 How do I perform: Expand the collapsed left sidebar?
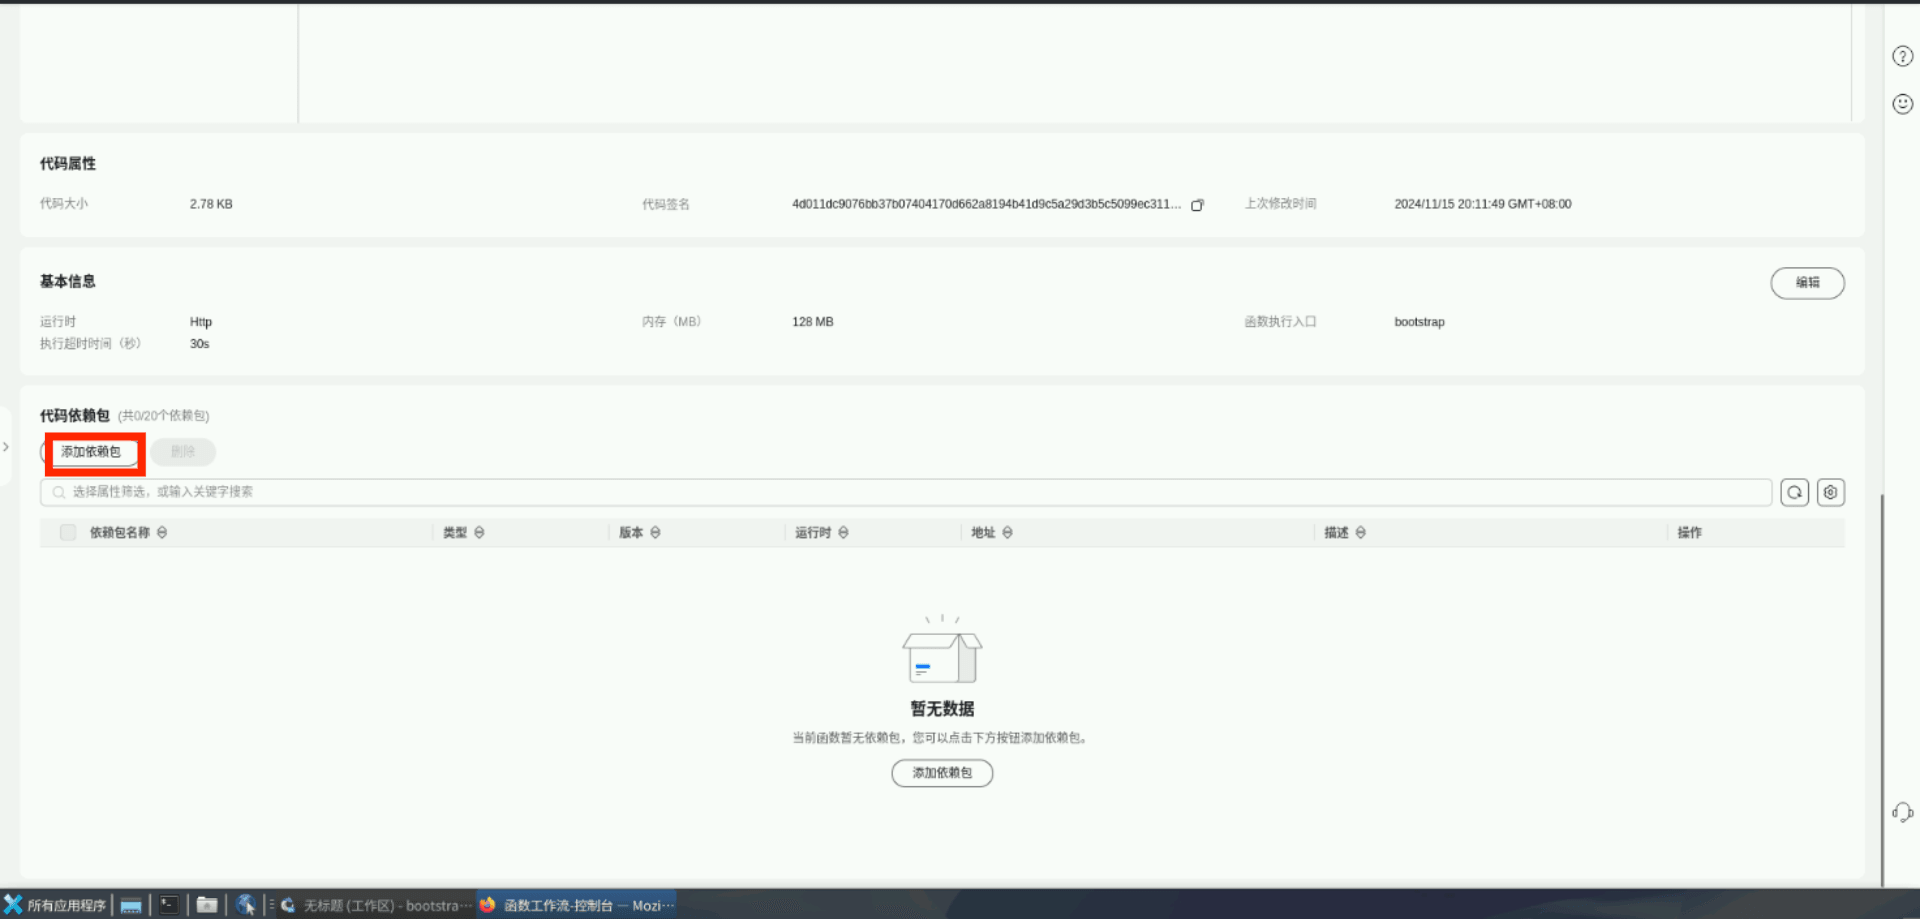click(x=6, y=447)
